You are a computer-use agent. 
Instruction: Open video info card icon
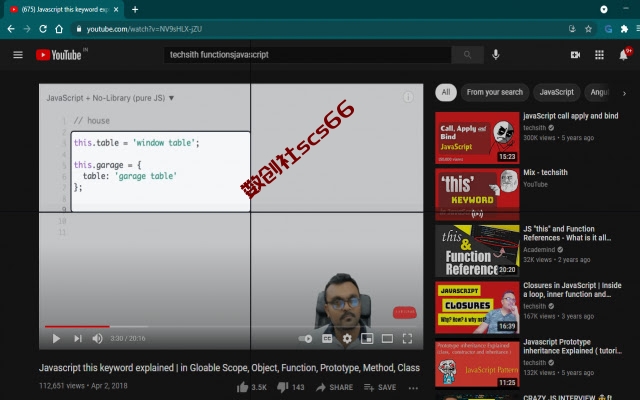(x=408, y=97)
